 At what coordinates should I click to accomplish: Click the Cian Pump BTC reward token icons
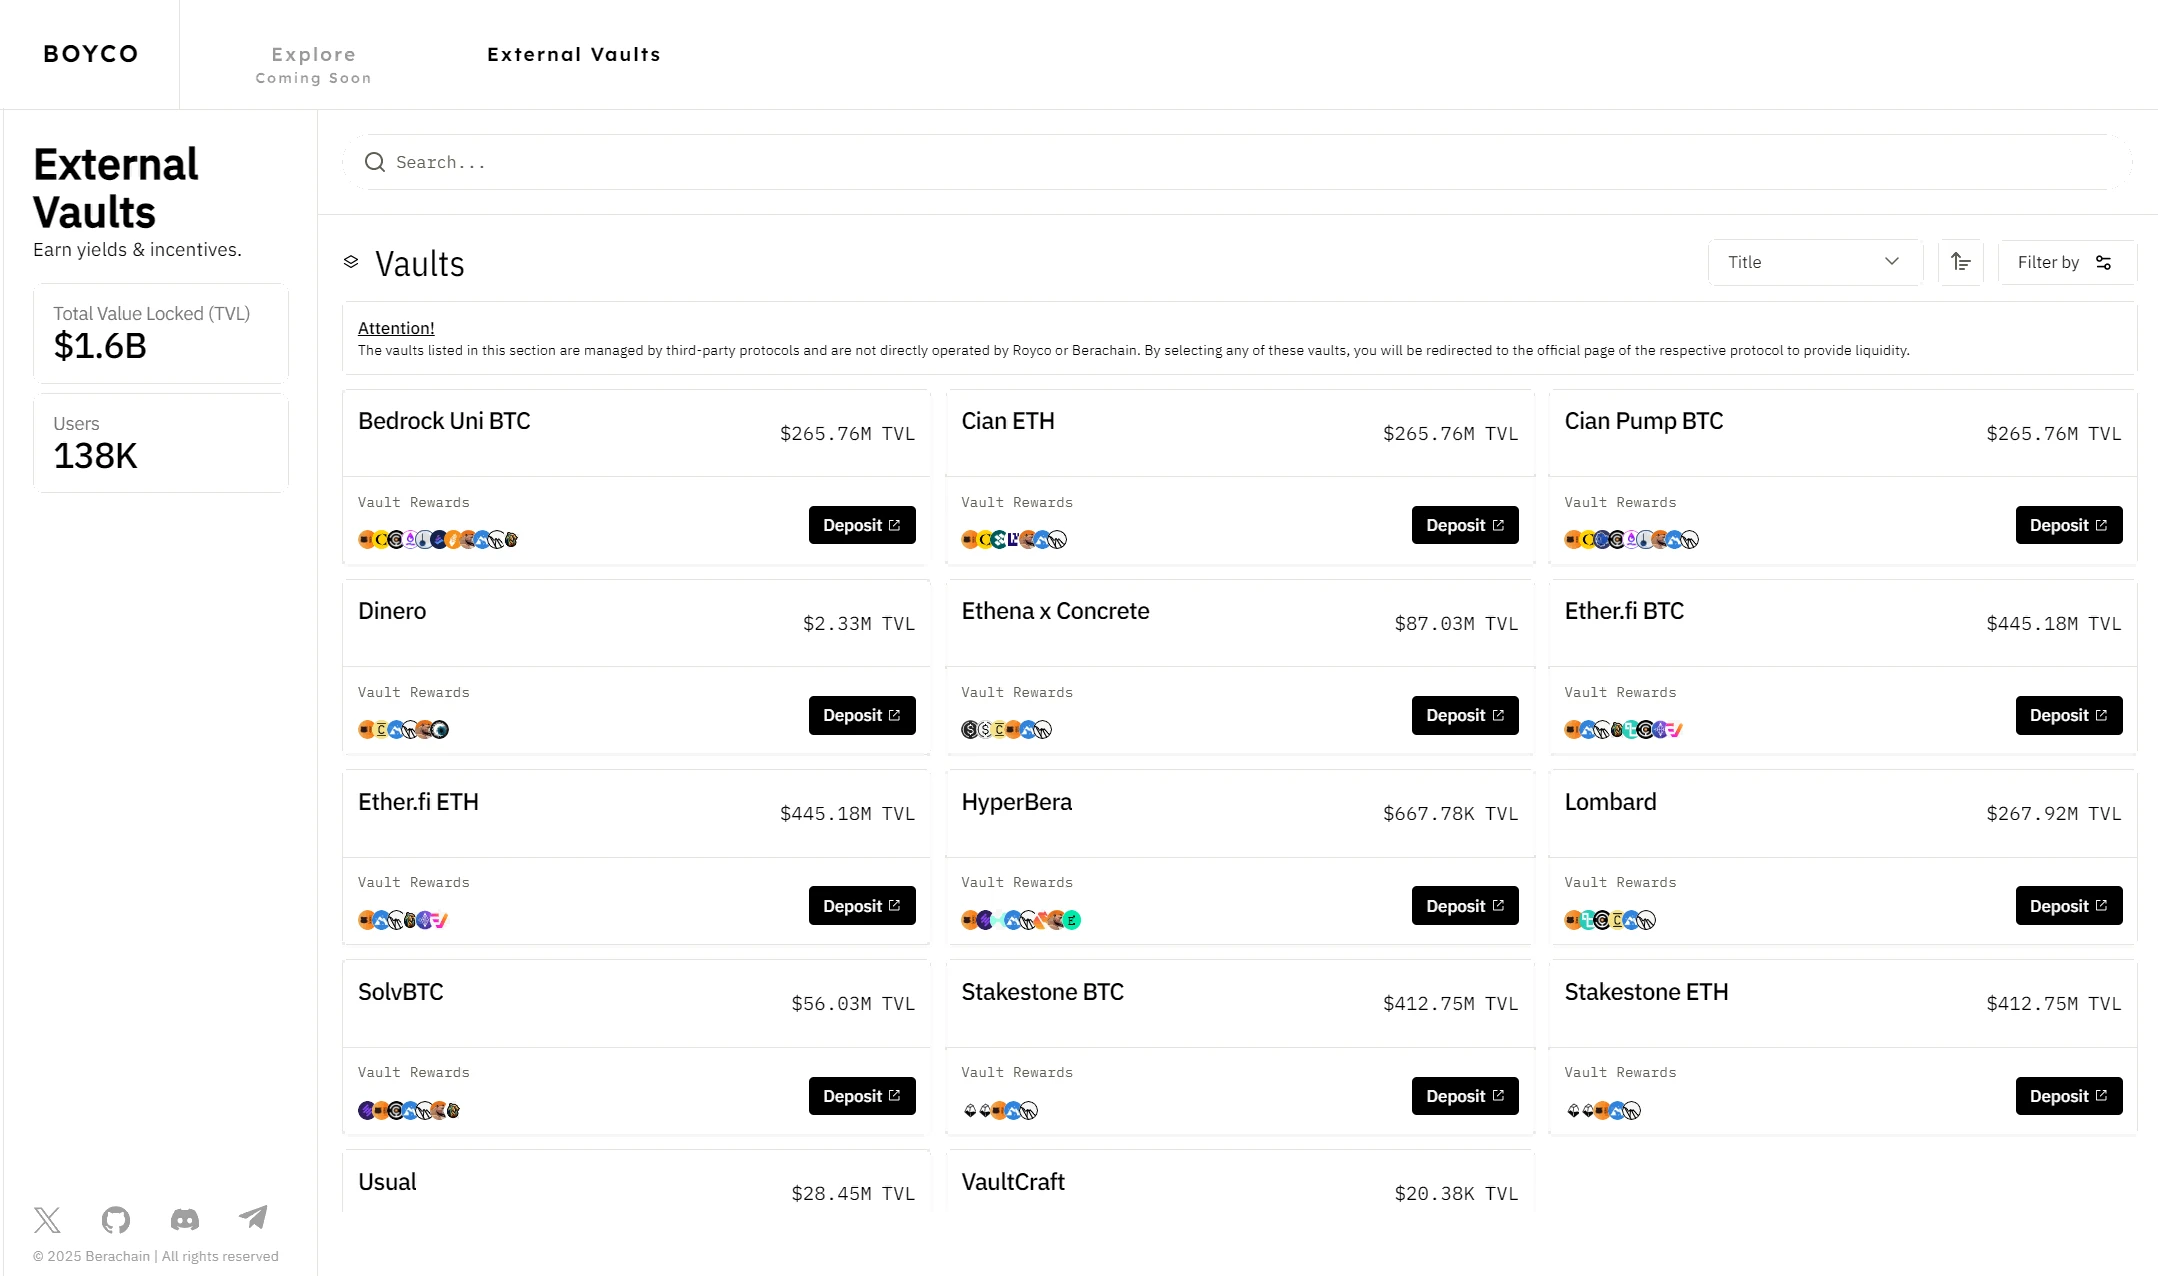[x=1631, y=540]
